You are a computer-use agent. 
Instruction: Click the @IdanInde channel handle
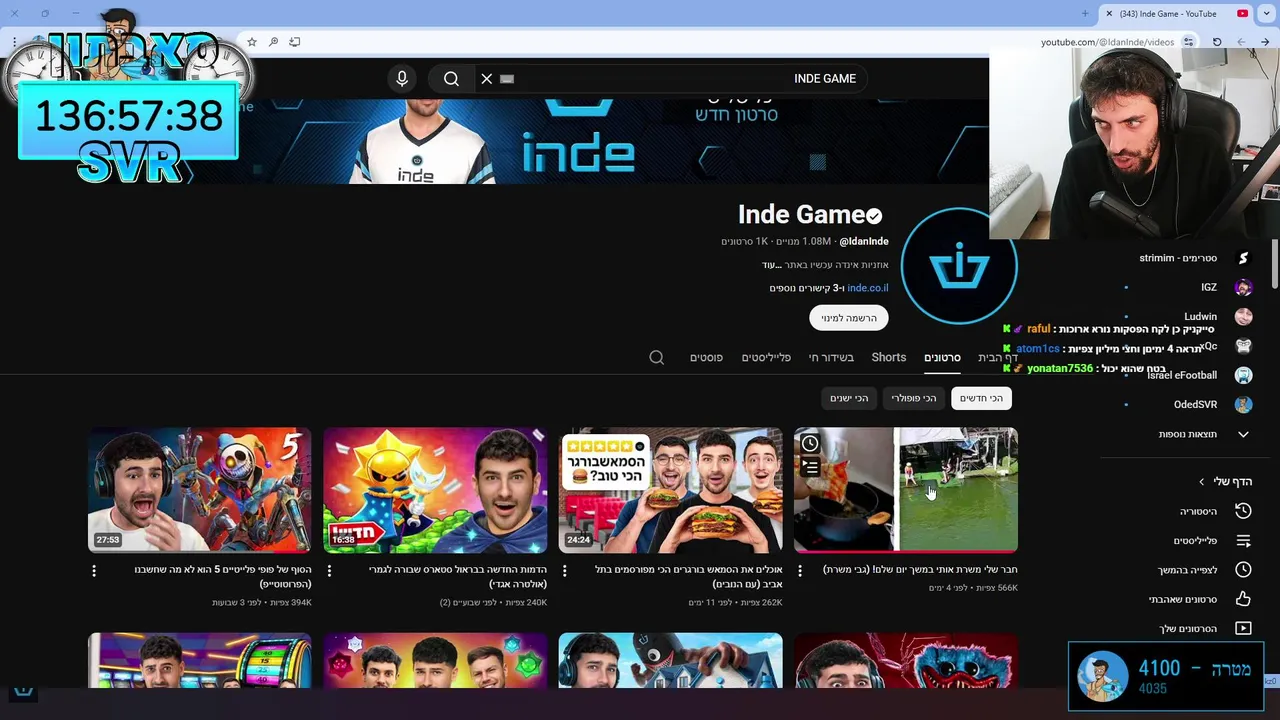click(864, 241)
